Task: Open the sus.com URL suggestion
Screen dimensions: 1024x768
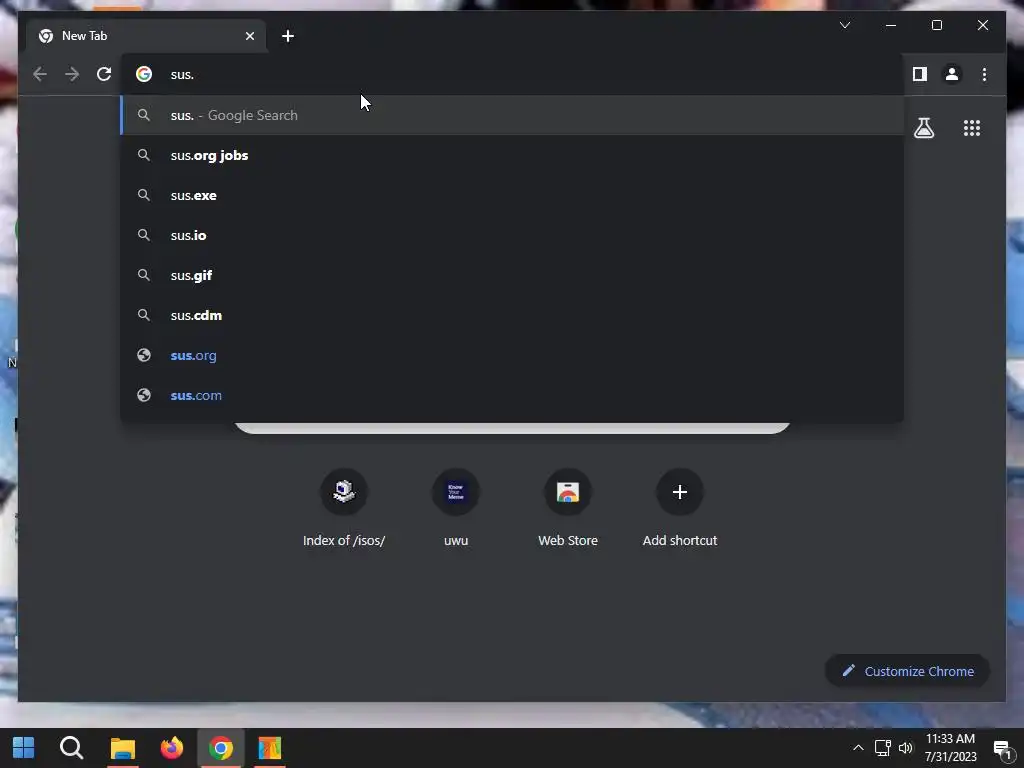Action: pos(512,395)
